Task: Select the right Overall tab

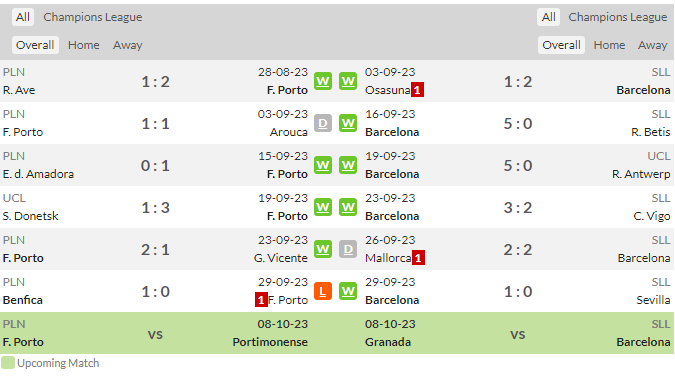Action: 561,45
